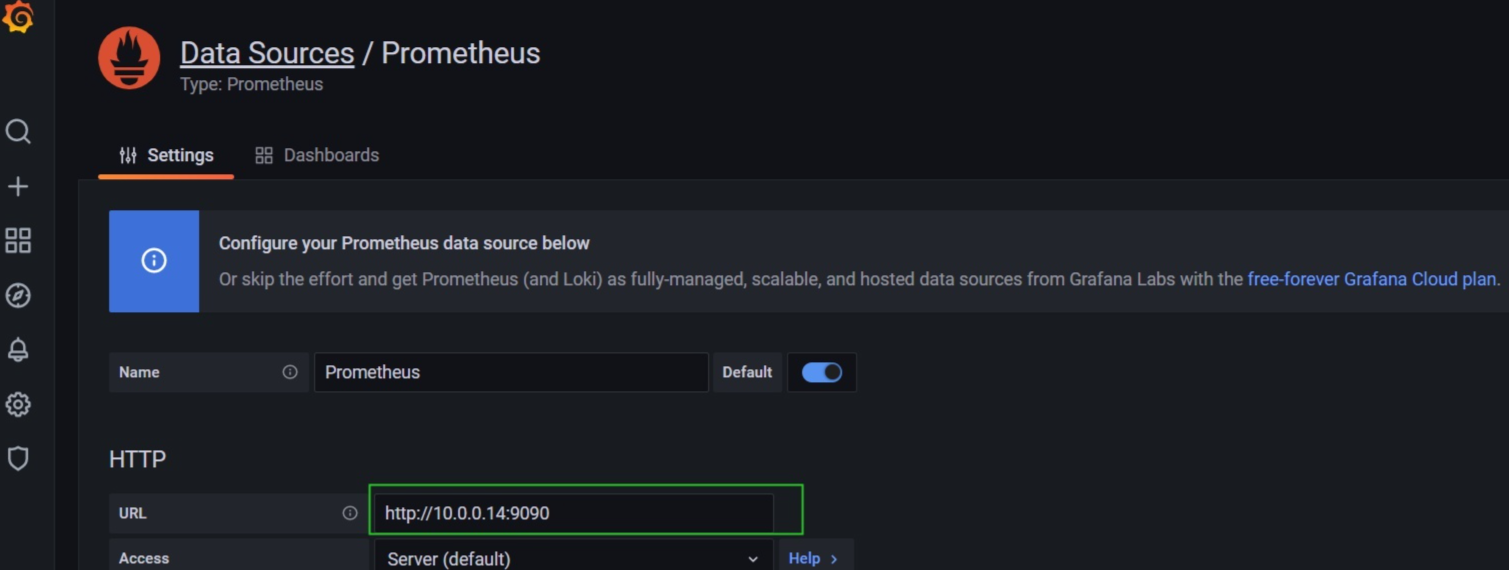Expand the Access Help section

point(814,558)
